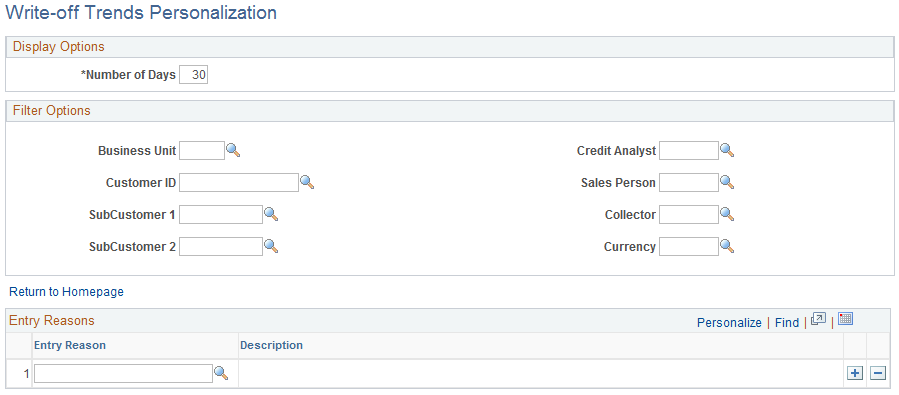Open the Customer ID lookup magnifier

[307, 182]
